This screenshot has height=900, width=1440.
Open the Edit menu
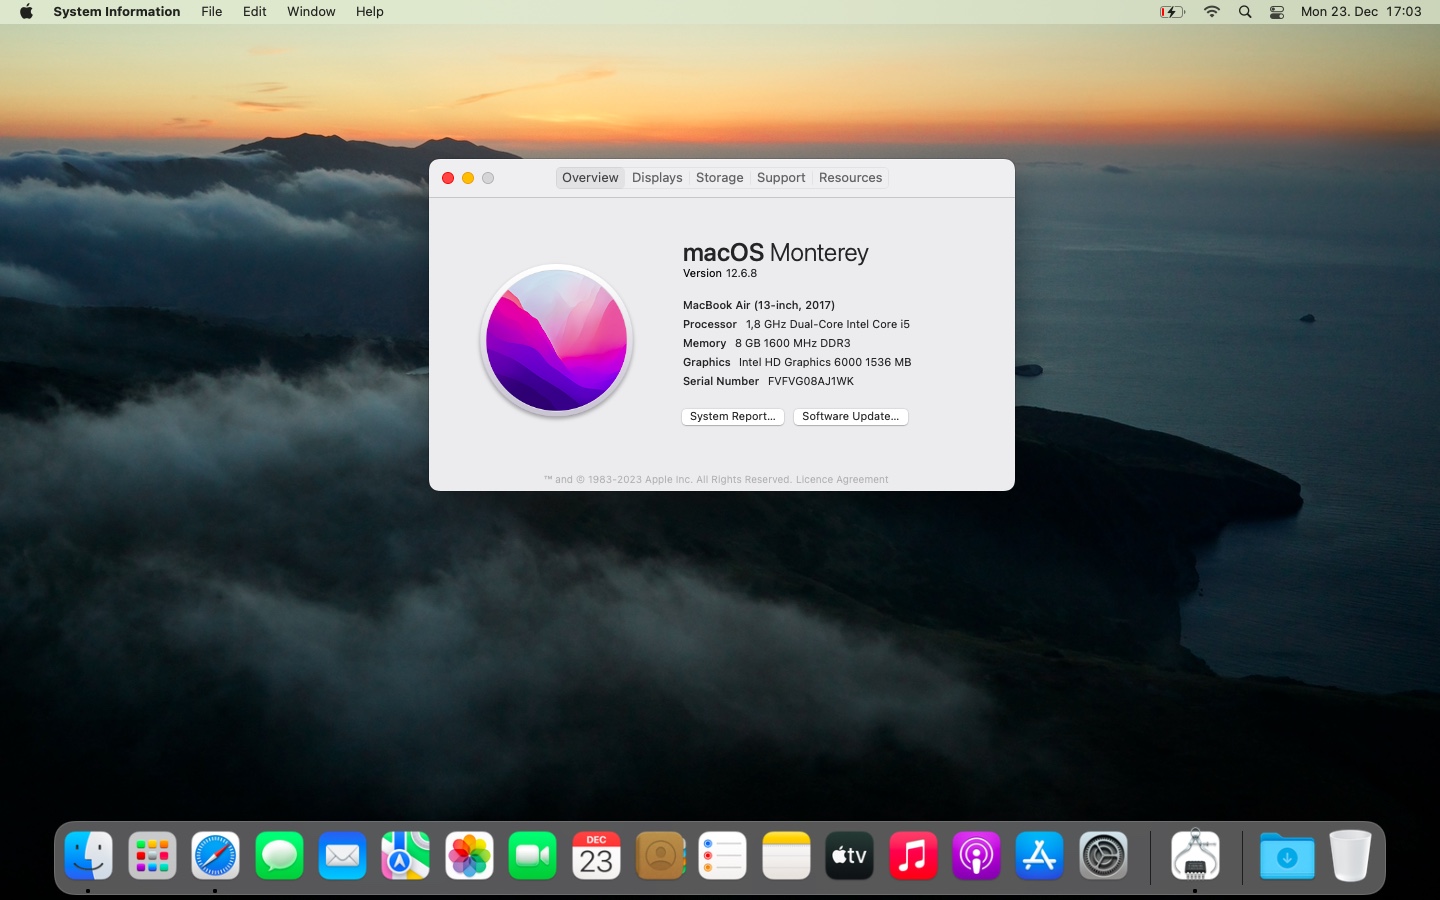click(x=255, y=12)
